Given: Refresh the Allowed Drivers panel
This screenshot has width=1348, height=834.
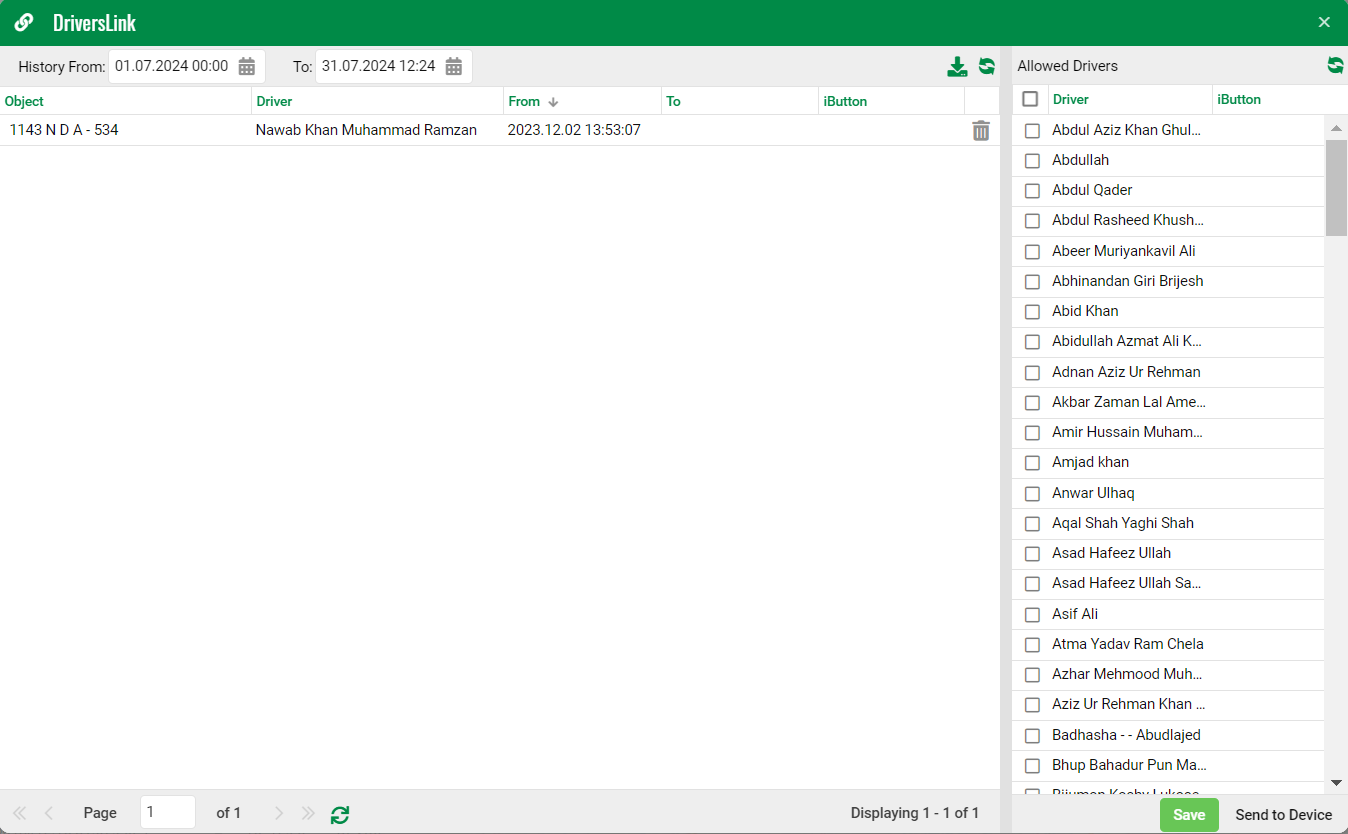Looking at the screenshot, I should 1335,65.
